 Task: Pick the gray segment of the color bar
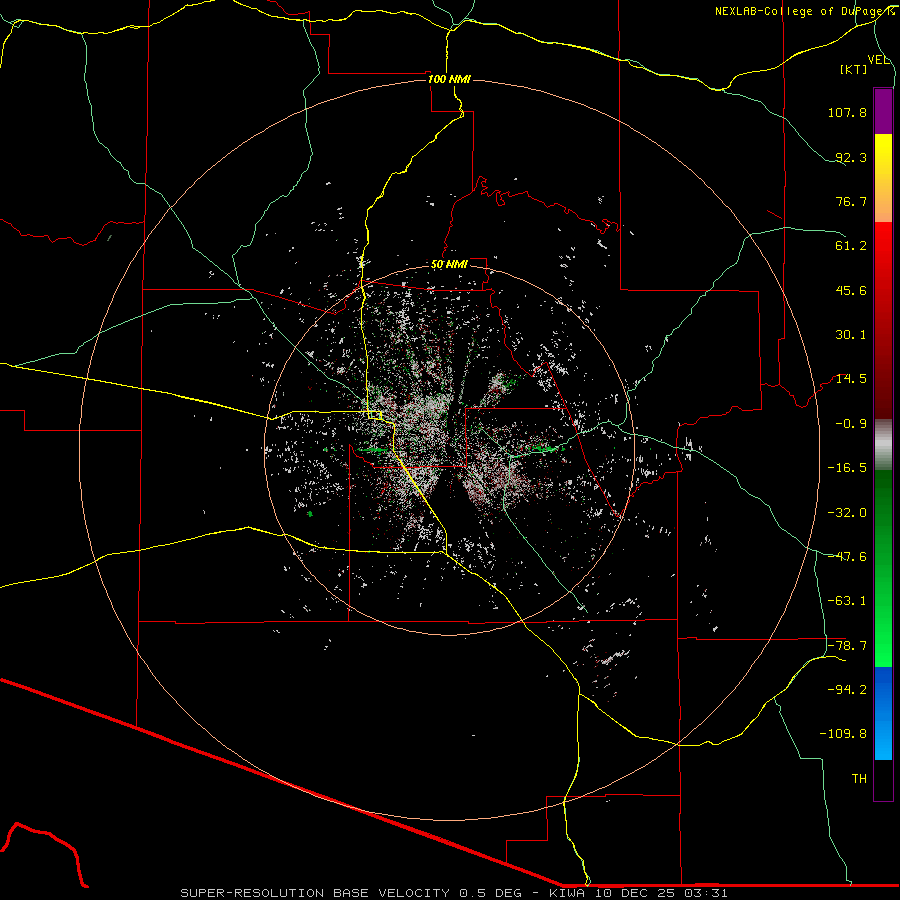pos(883,445)
